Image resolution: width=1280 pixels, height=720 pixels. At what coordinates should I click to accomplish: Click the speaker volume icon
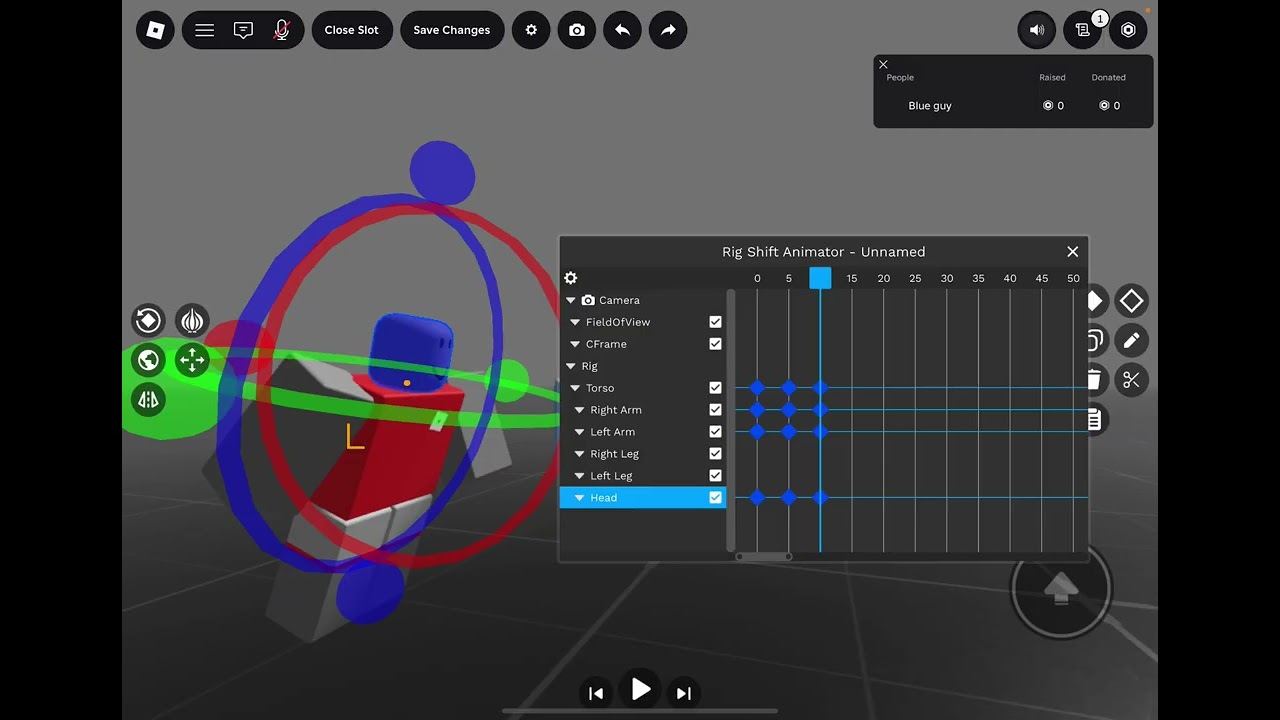[1037, 30]
